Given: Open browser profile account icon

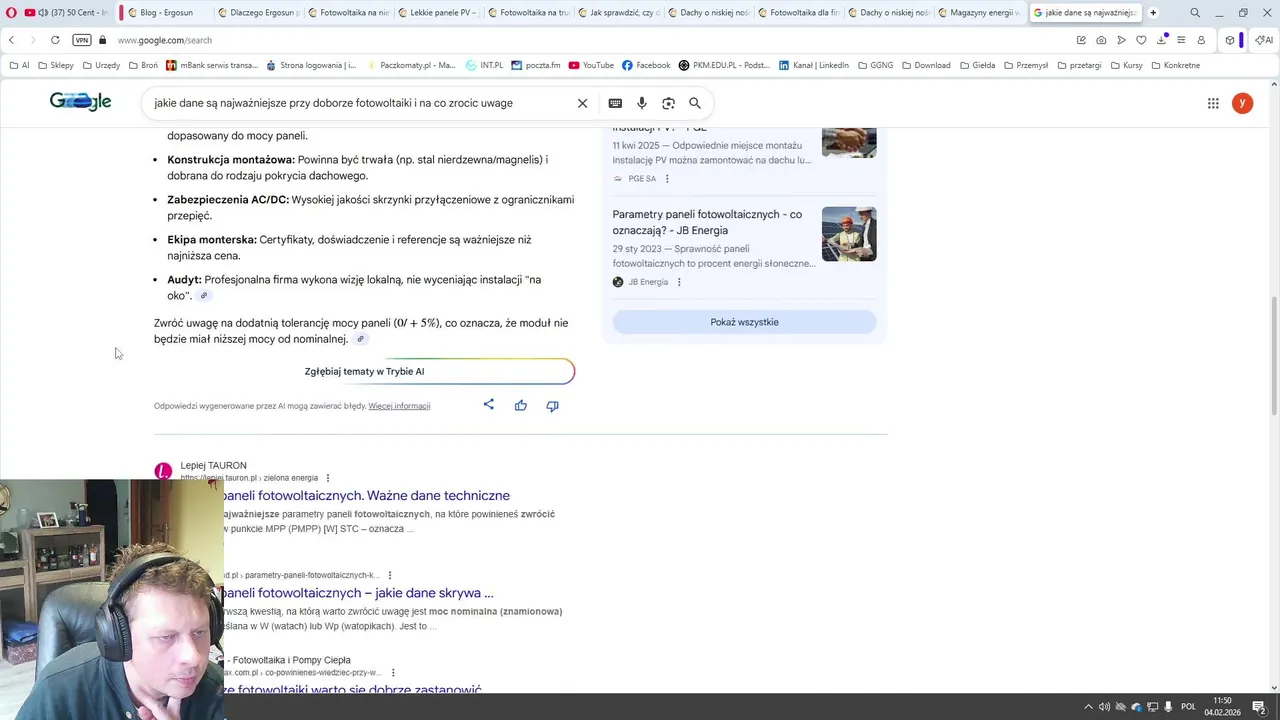Looking at the screenshot, I should (x=1201, y=40).
